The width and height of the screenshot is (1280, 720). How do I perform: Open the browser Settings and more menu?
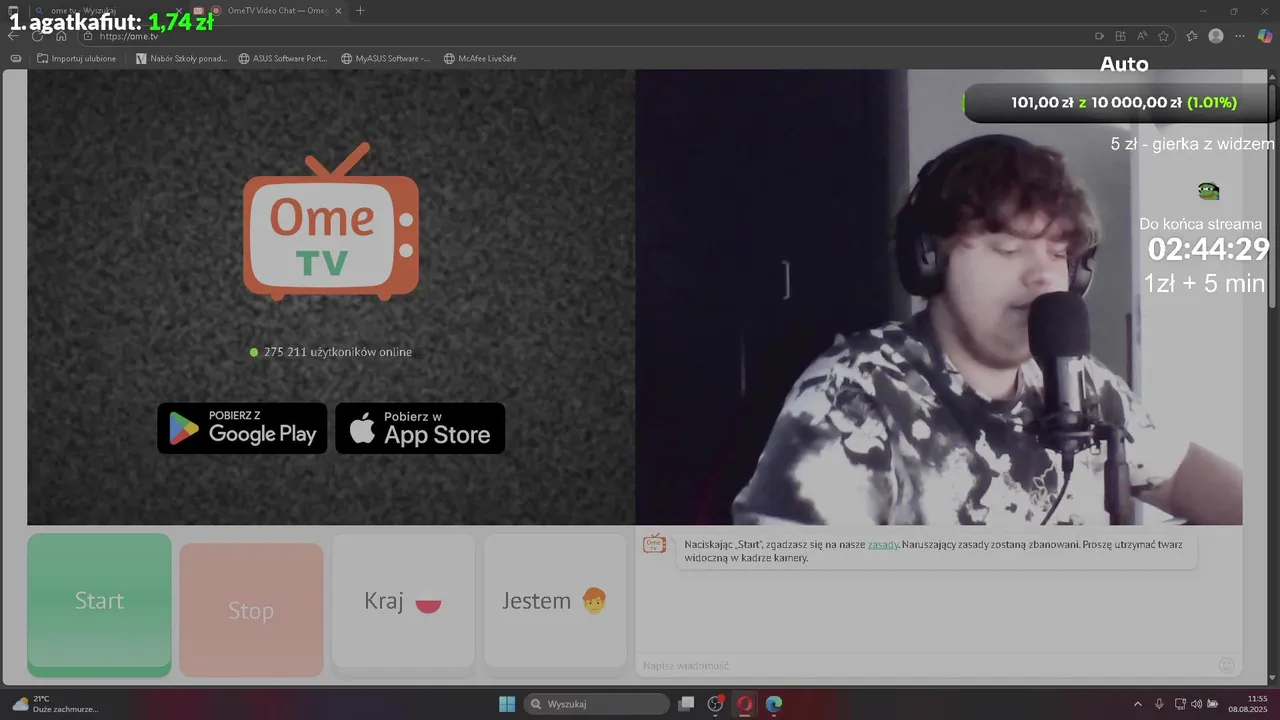[x=1241, y=36]
